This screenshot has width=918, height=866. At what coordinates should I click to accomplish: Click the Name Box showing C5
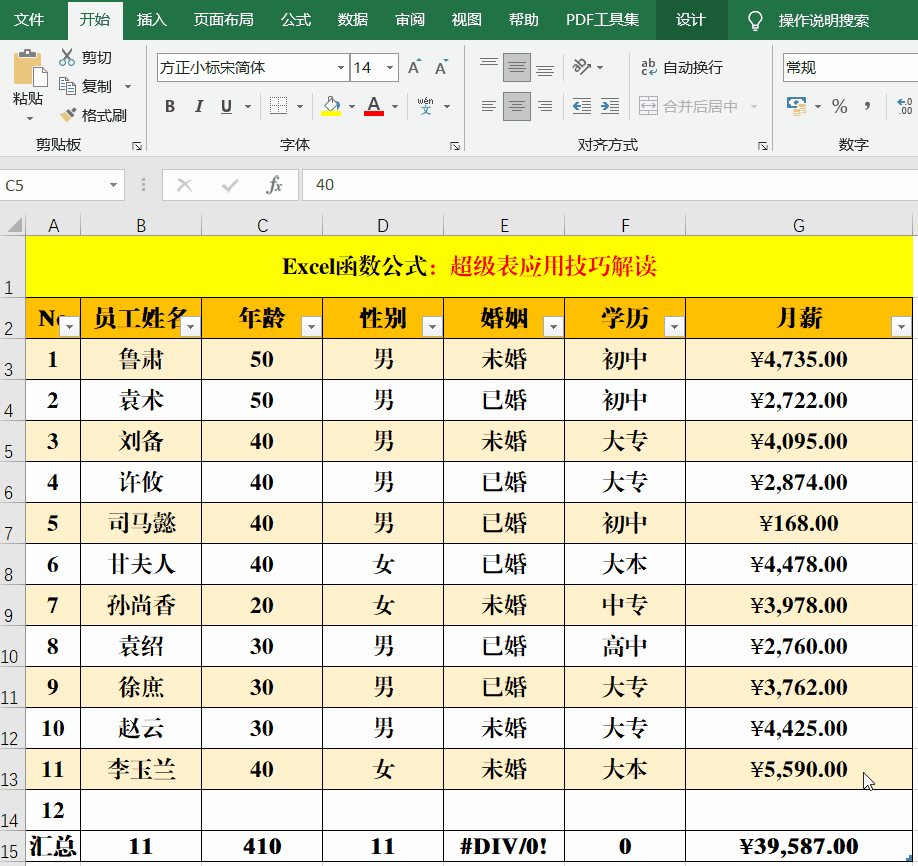tap(55, 185)
